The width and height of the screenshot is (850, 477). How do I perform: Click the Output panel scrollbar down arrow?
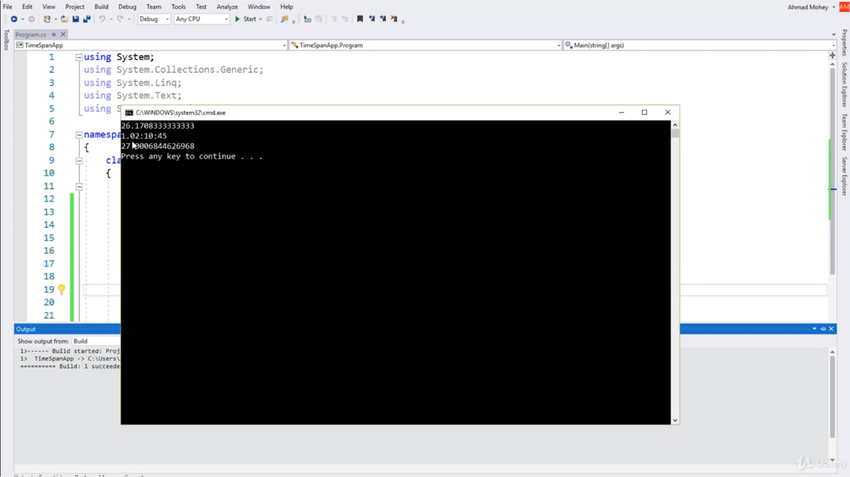click(x=832, y=460)
